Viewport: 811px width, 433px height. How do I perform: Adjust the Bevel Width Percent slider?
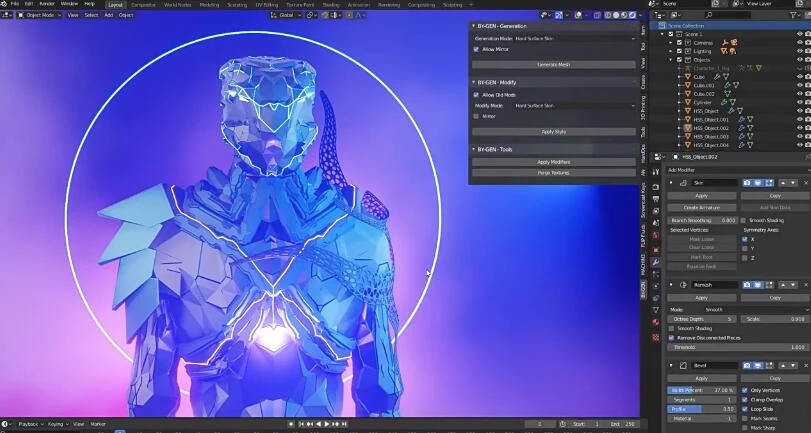pyautogui.click(x=701, y=390)
